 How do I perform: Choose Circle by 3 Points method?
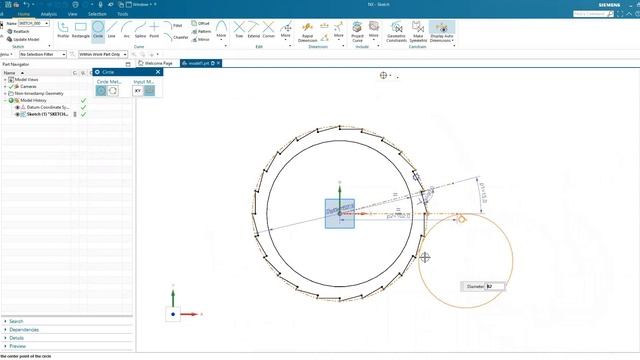pyautogui.click(x=113, y=91)
